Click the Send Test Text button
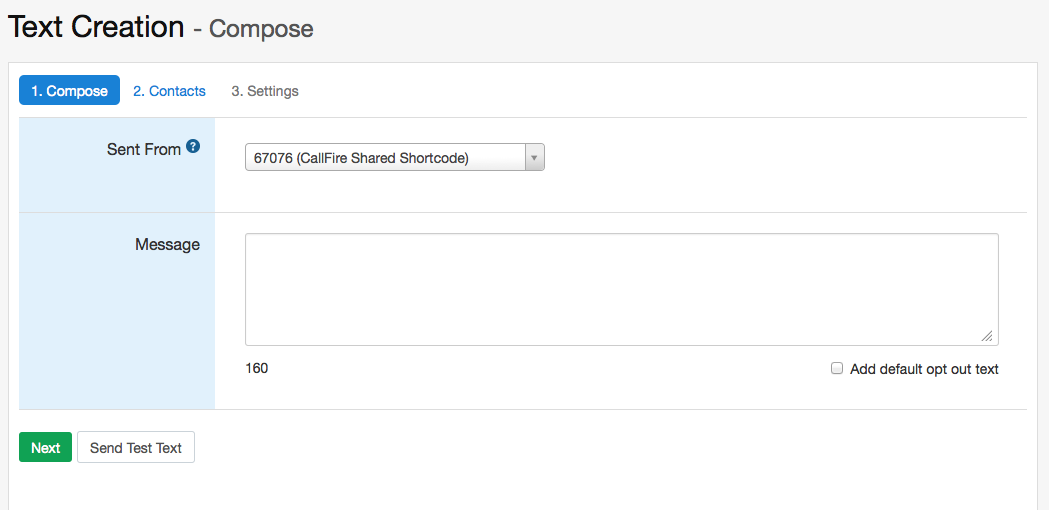The width and height of the screenshot is (1049, 510). [136, 448]
